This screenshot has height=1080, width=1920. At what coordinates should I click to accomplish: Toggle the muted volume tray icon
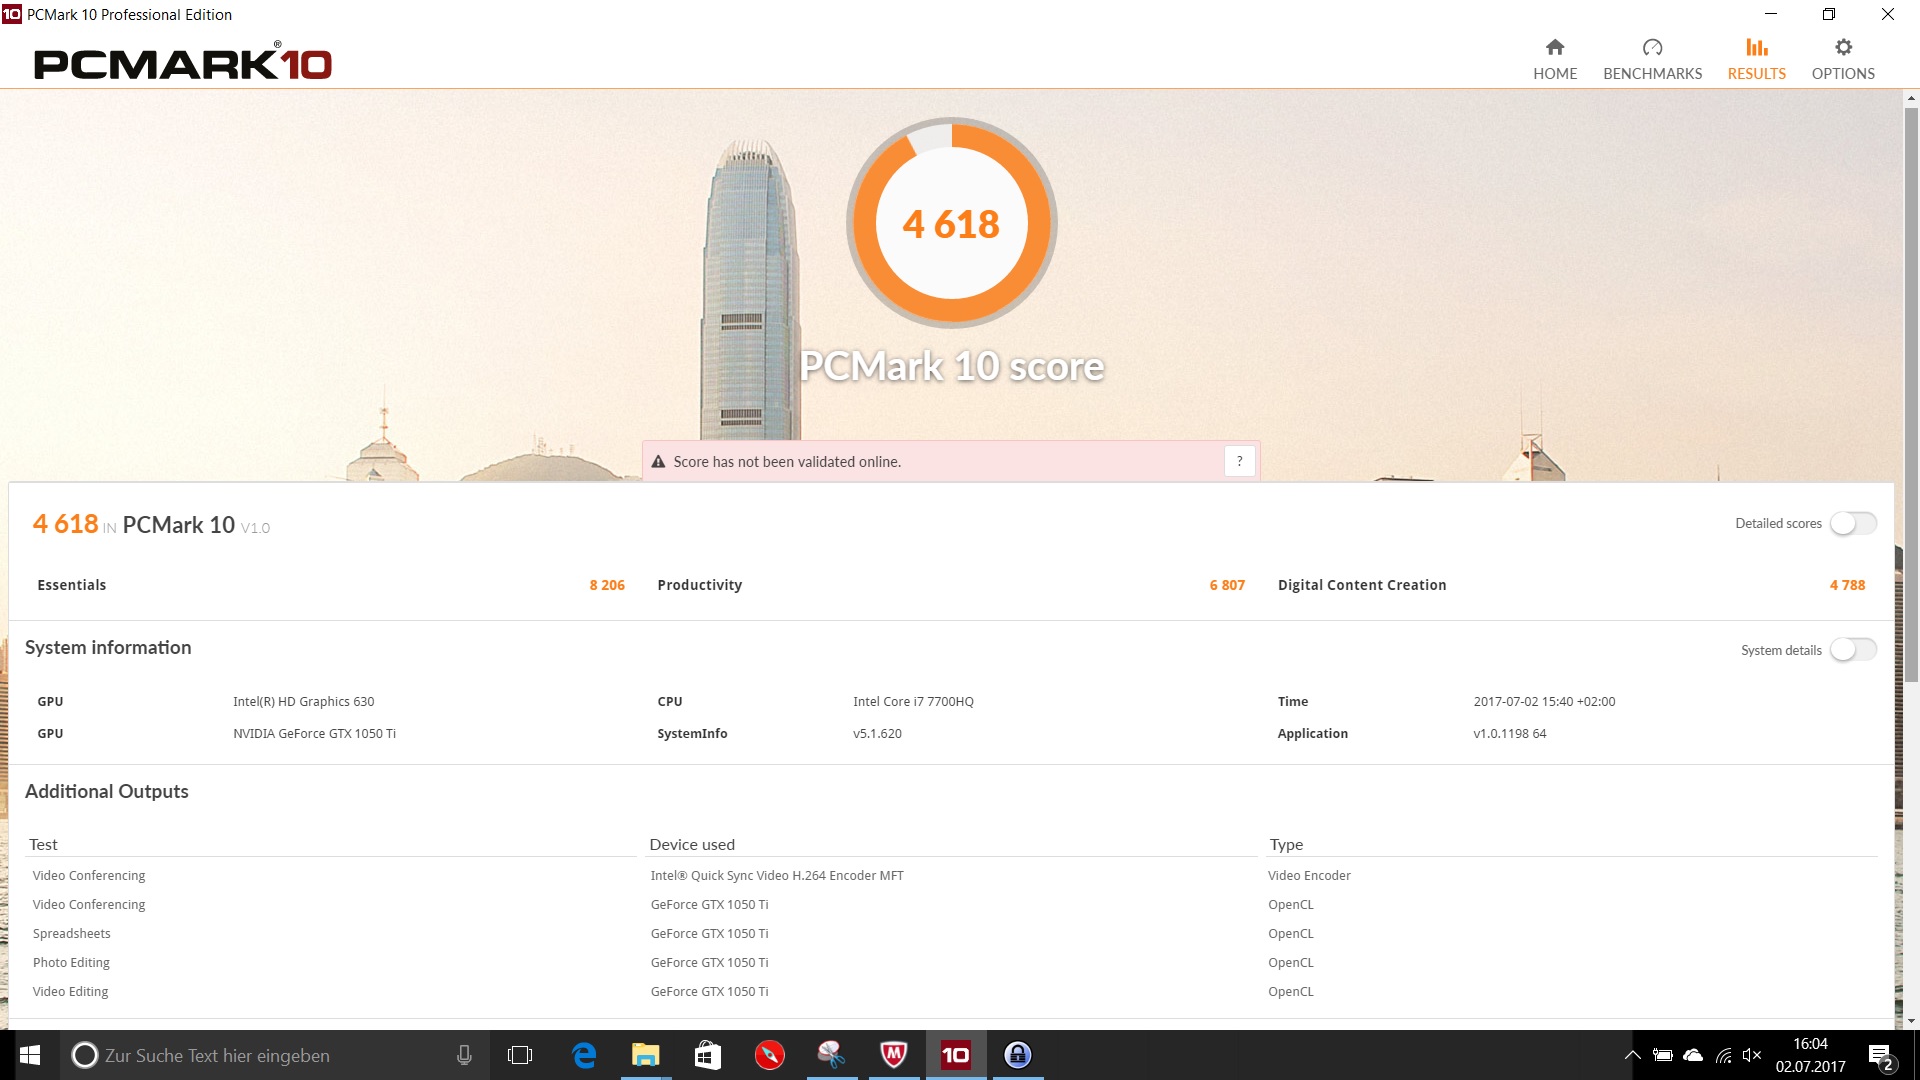pyautogui.click(x=1752, y=1055)
